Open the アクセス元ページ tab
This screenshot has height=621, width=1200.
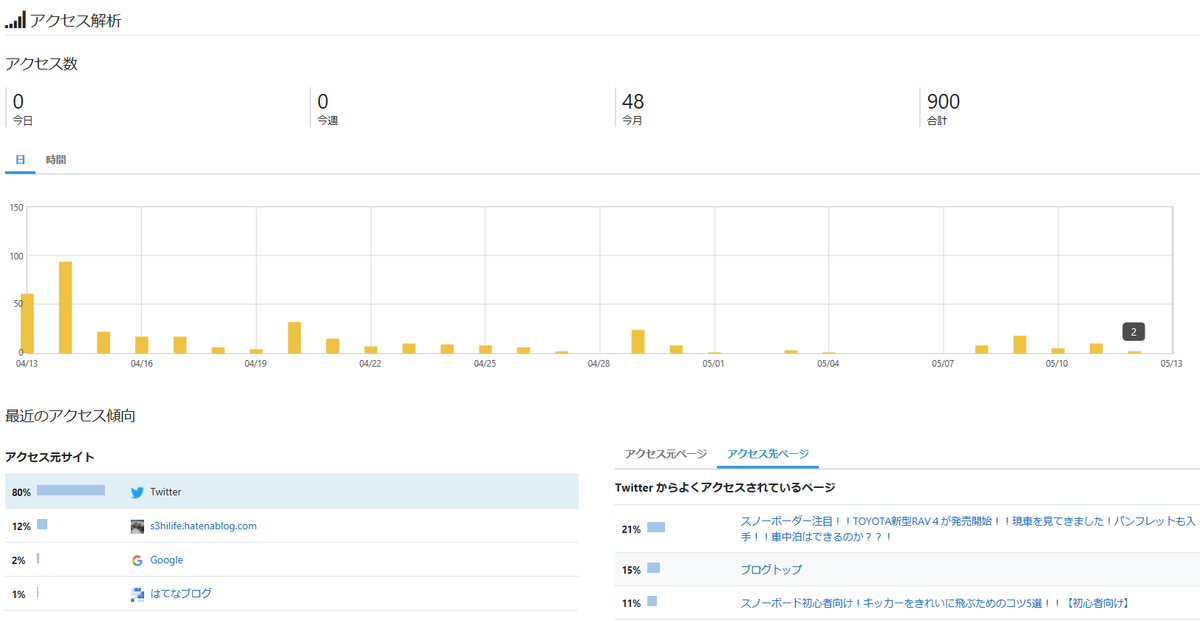click(665, 454)
